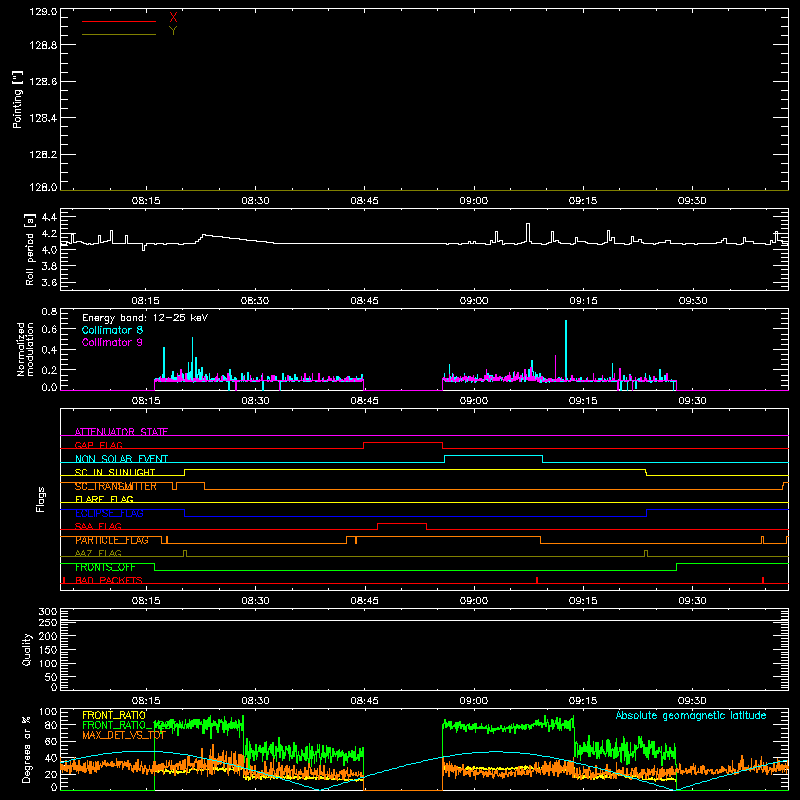Click the 09:15 label under the Flags panel
Viewport: 800px width, 800px height.
583,601
